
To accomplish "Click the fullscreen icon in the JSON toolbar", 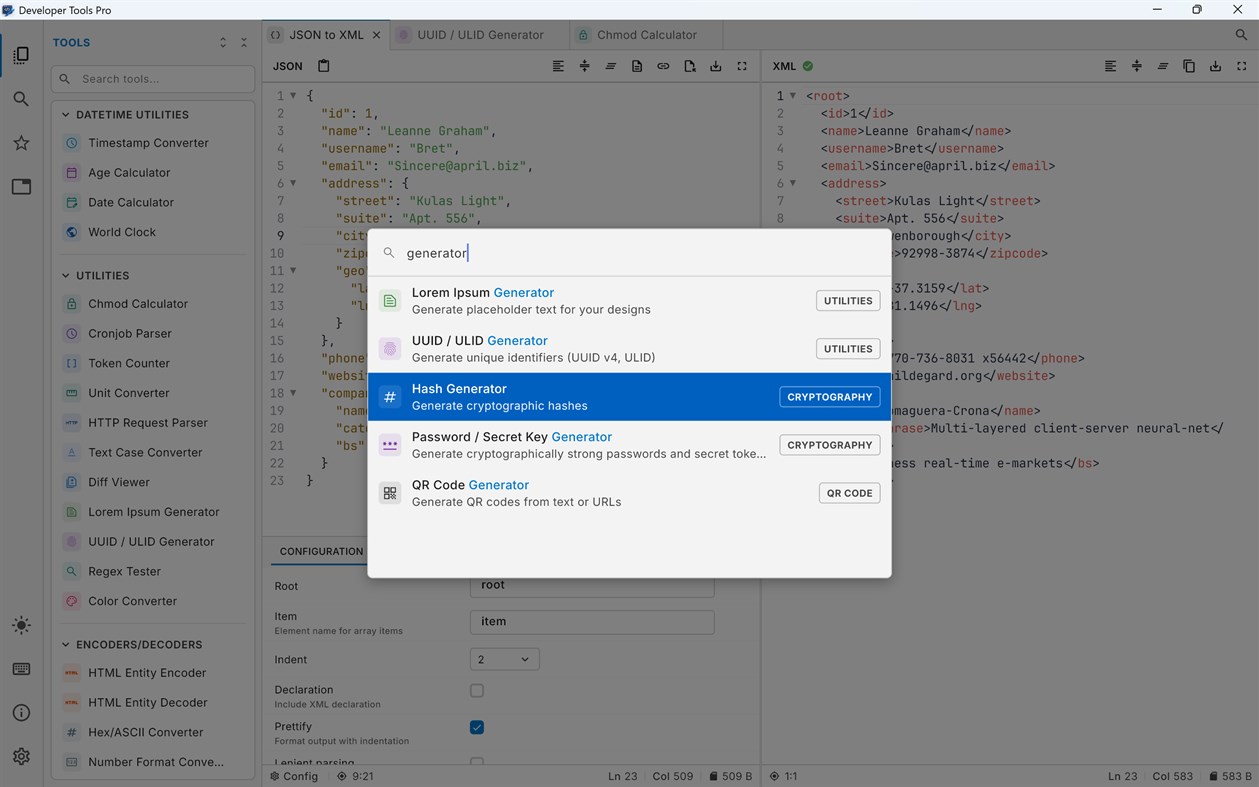I will pyautogui.click(x=742, y=66).
